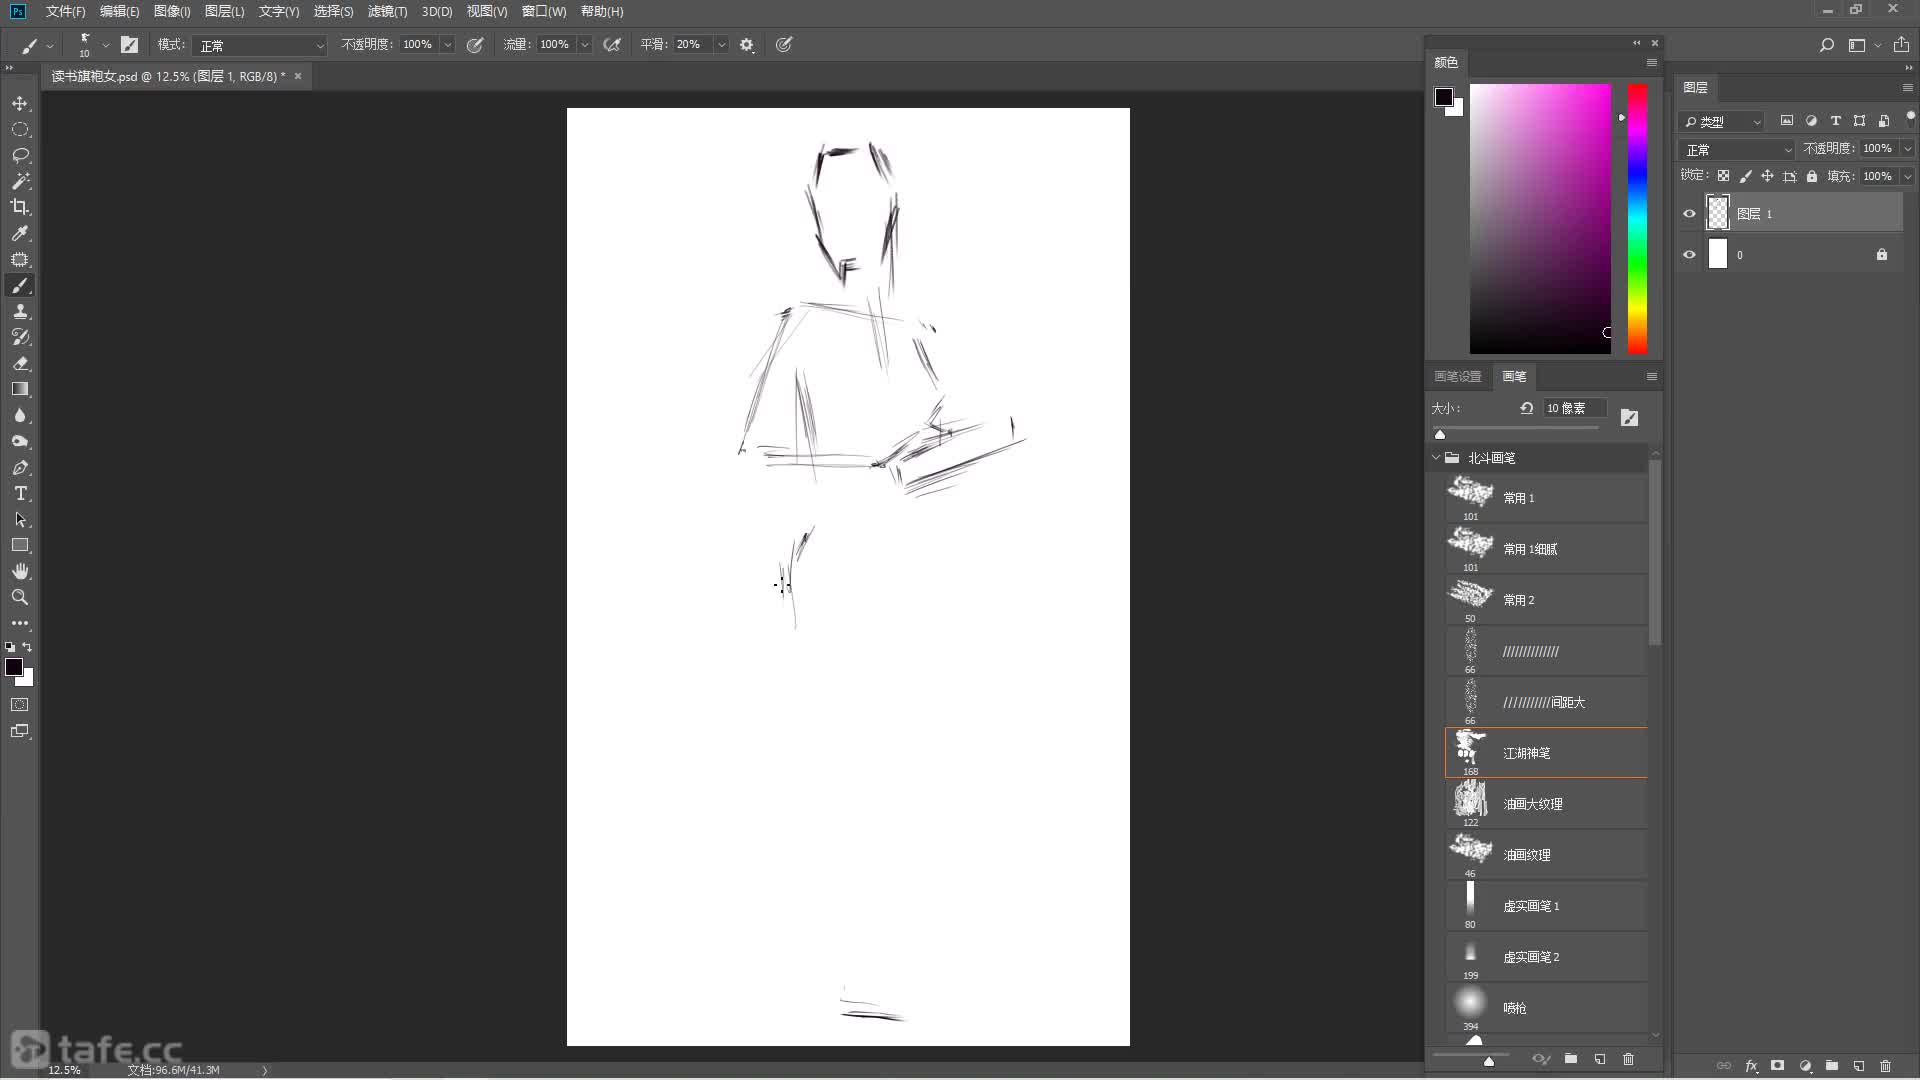Select the Path Selection tool

point(20,520)
